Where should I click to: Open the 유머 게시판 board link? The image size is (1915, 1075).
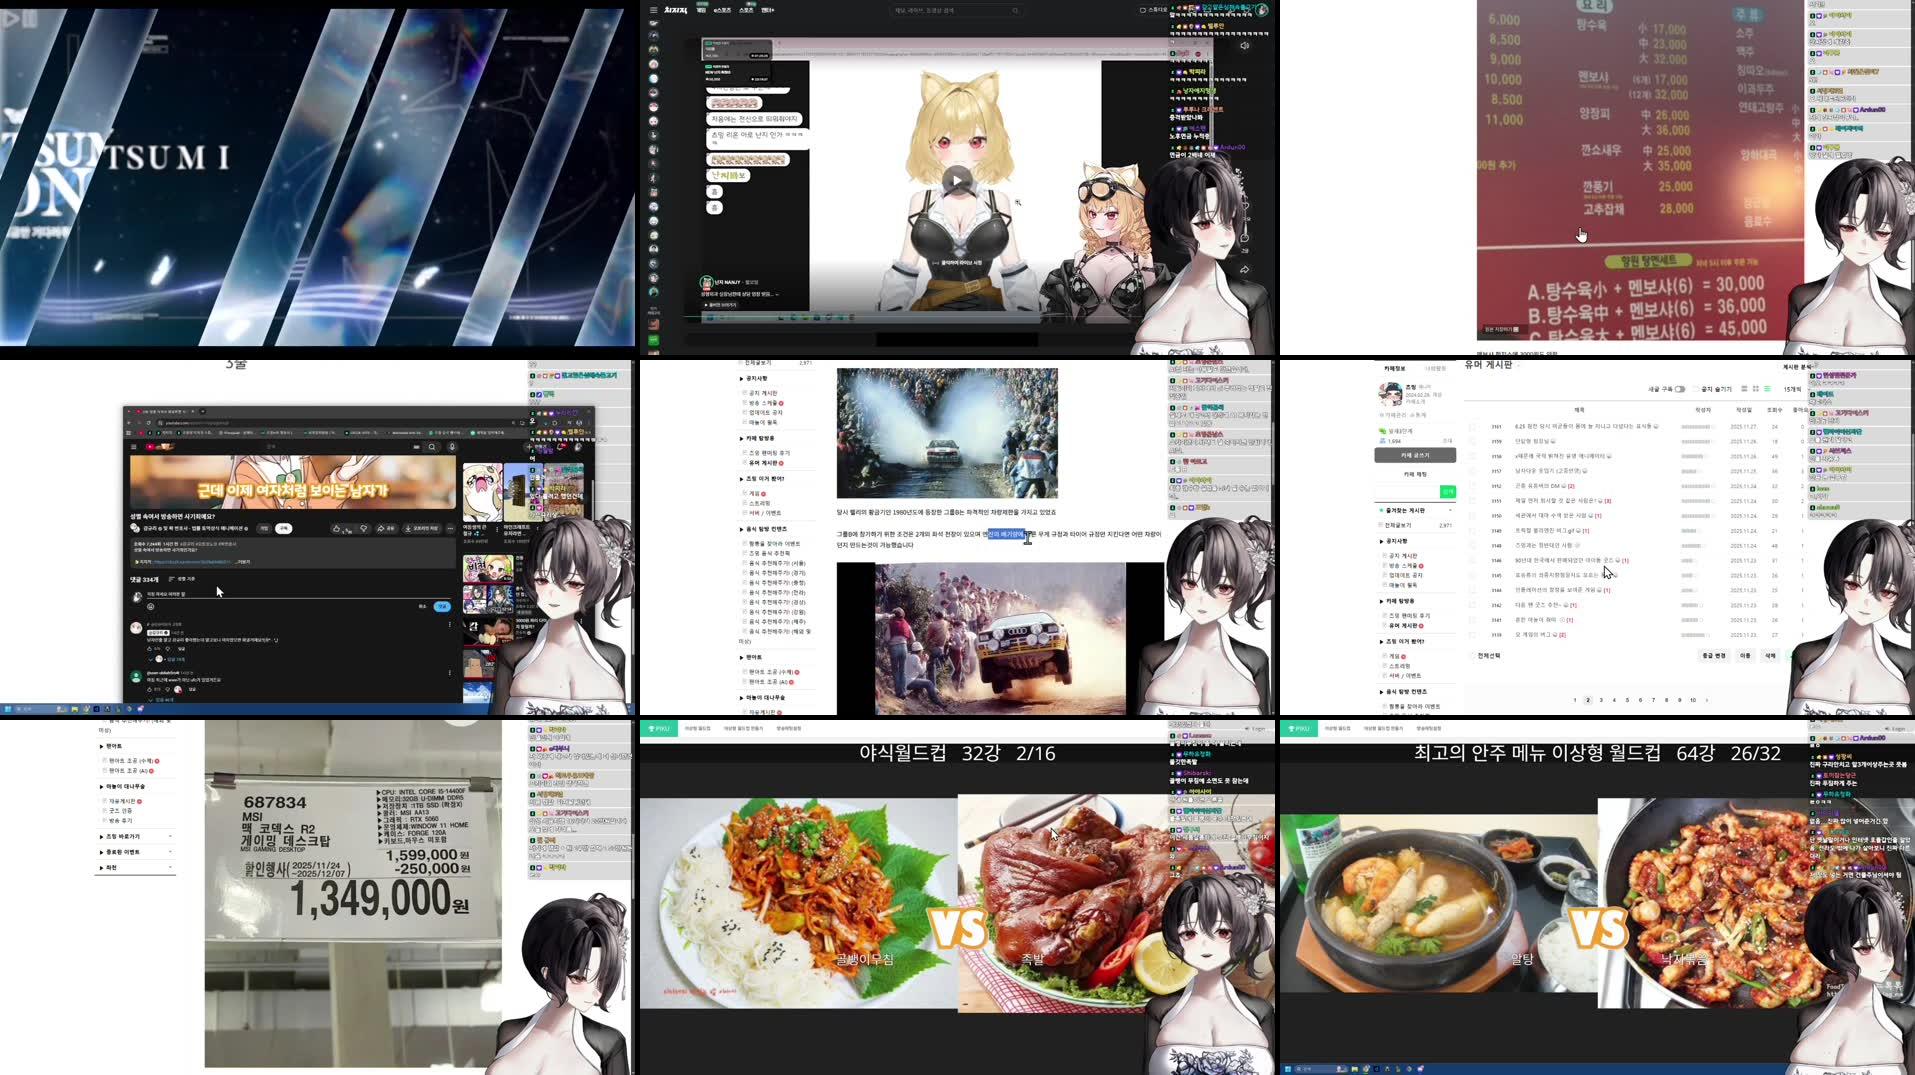pos(1404,626)
